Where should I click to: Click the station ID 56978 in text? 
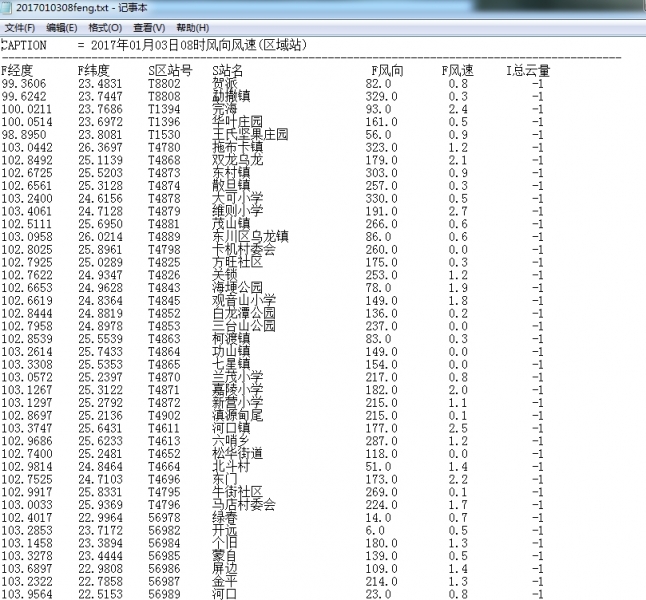pyautogui.click(x=165, y=517)
